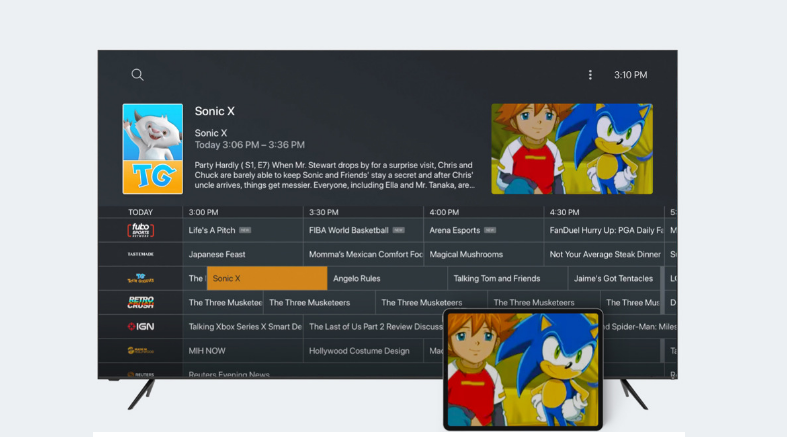The image size is (787, 437).
Task: Select the highlighted Sonic X program
Action: click(266, 279)
